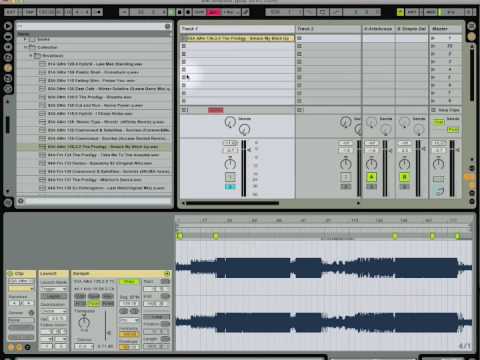
Task: Open the Quantization dropdown in Launch box
Action: click(53, 311)
